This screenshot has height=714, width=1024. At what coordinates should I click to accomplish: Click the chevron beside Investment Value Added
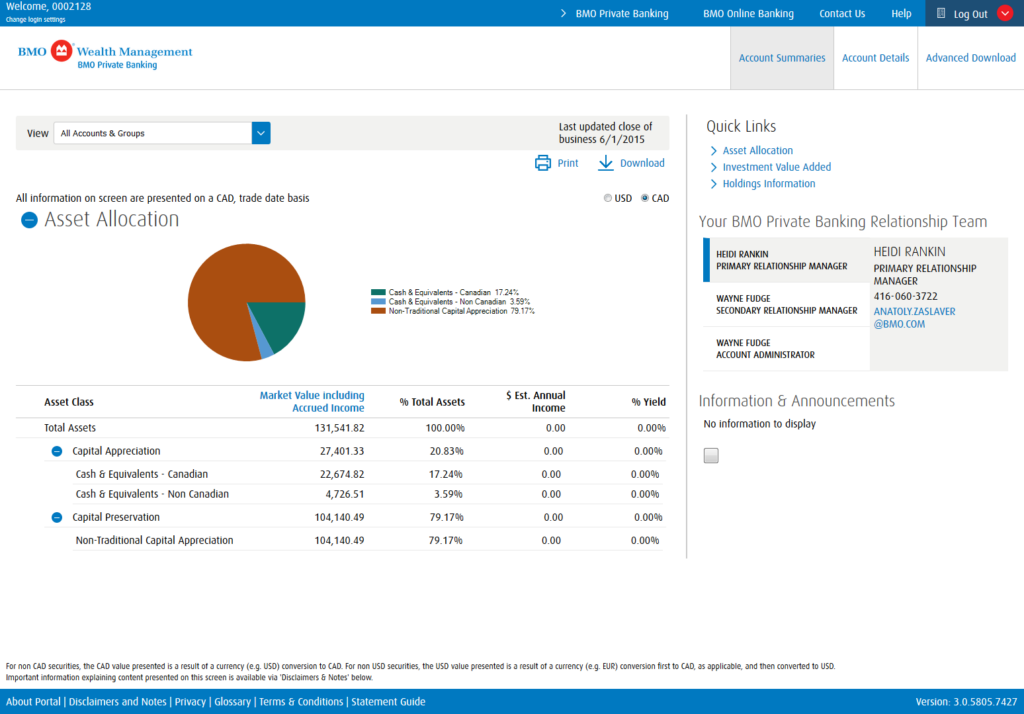point(713,167)
